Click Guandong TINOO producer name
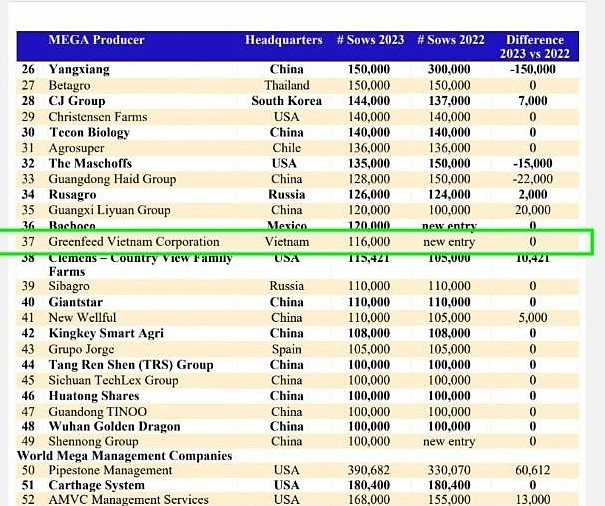 point(98,412)
